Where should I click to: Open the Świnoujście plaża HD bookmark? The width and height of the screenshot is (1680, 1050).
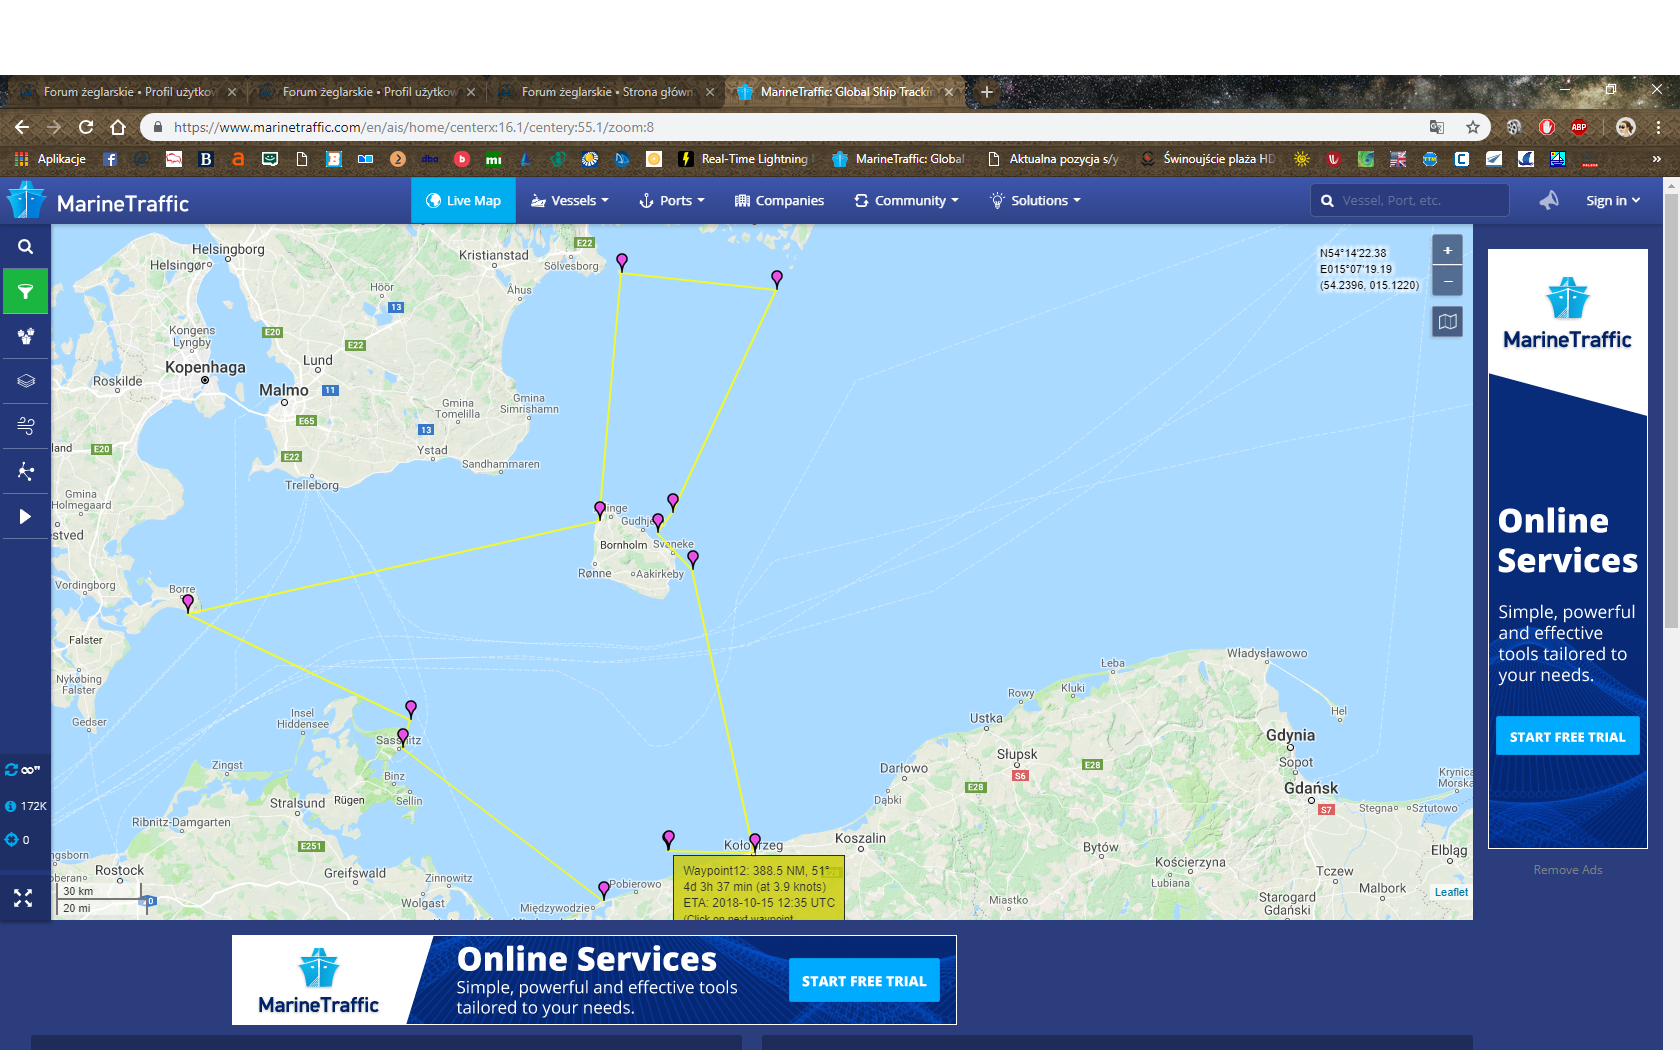point(1208,159)
